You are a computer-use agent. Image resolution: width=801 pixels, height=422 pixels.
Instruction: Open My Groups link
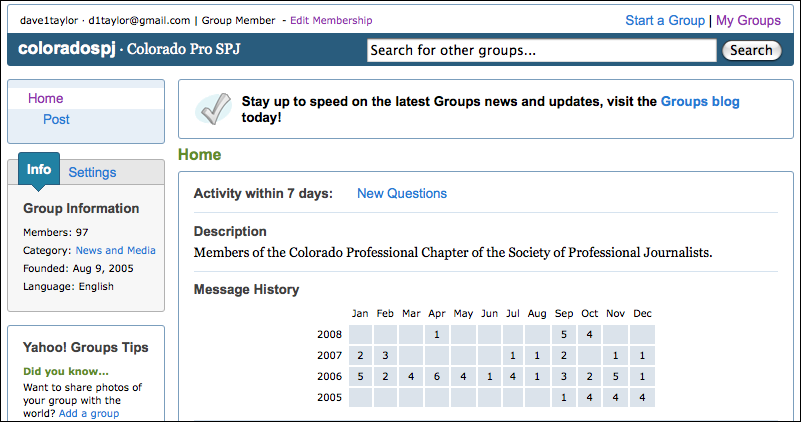[748, 20]
